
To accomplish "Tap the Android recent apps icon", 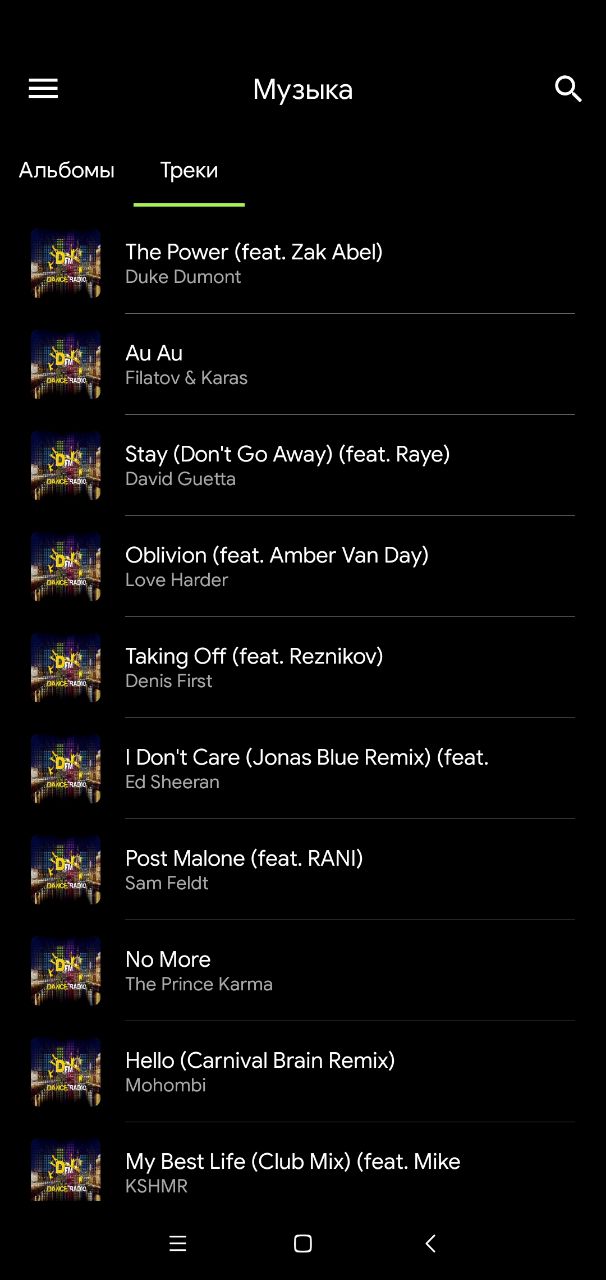I will [x=178, y=1243].
